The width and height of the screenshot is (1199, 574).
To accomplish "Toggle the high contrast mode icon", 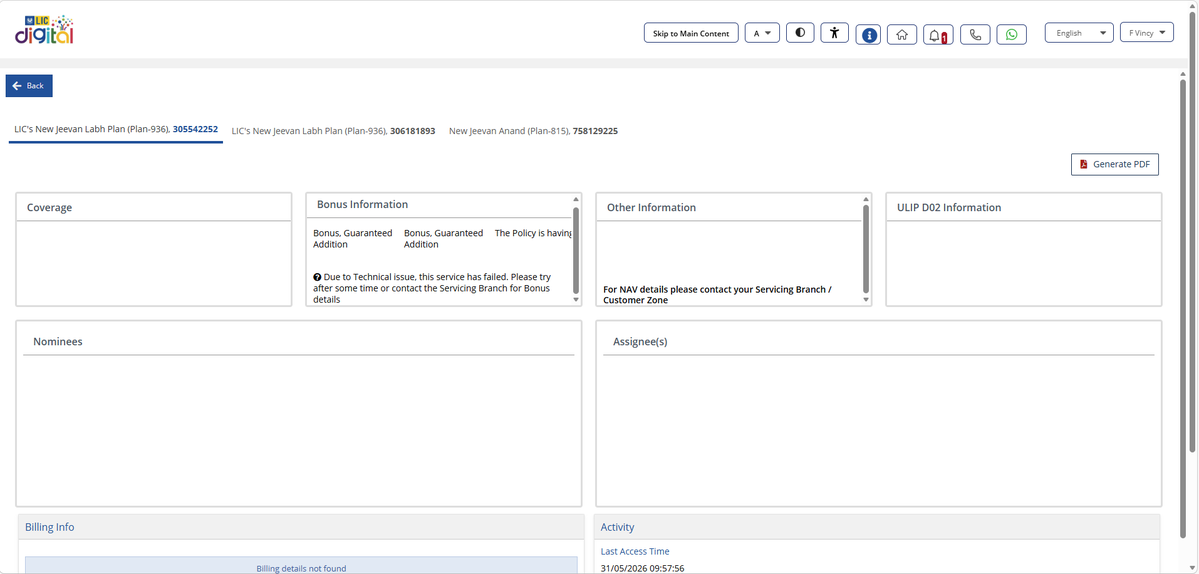I will click(x=800, y=33).
